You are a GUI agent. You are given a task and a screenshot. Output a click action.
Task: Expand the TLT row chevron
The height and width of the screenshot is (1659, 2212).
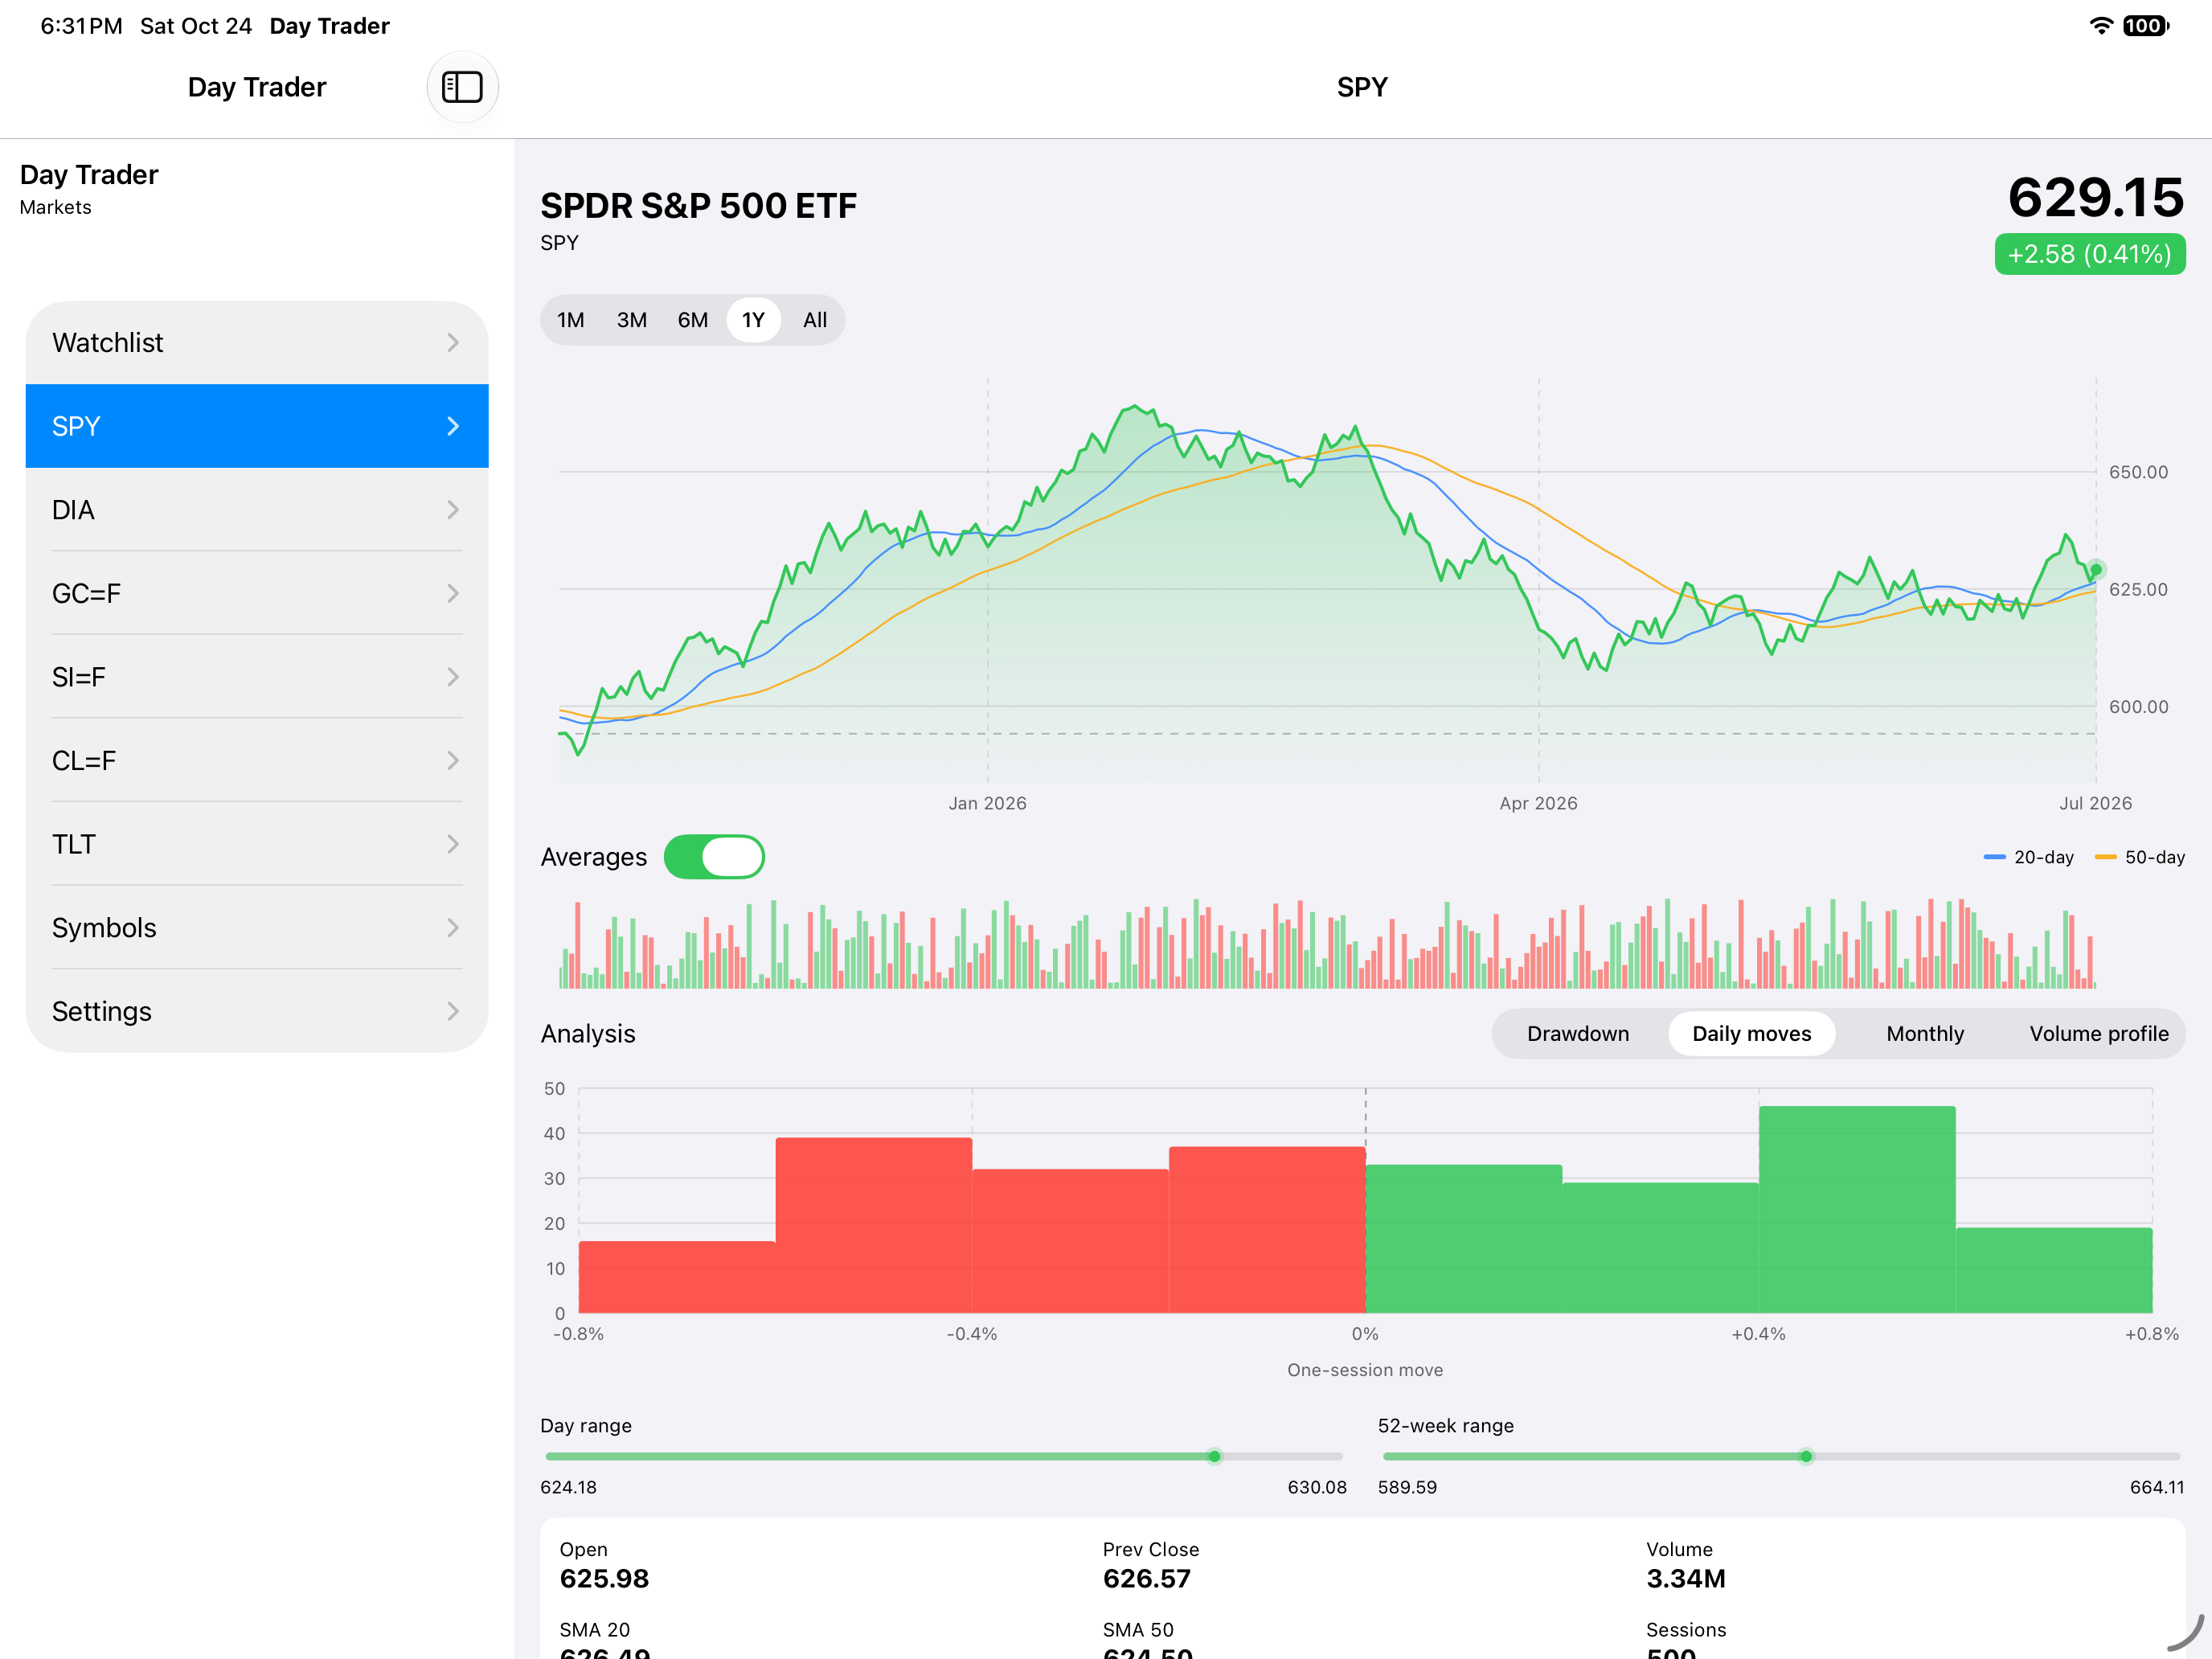[453, 844]
